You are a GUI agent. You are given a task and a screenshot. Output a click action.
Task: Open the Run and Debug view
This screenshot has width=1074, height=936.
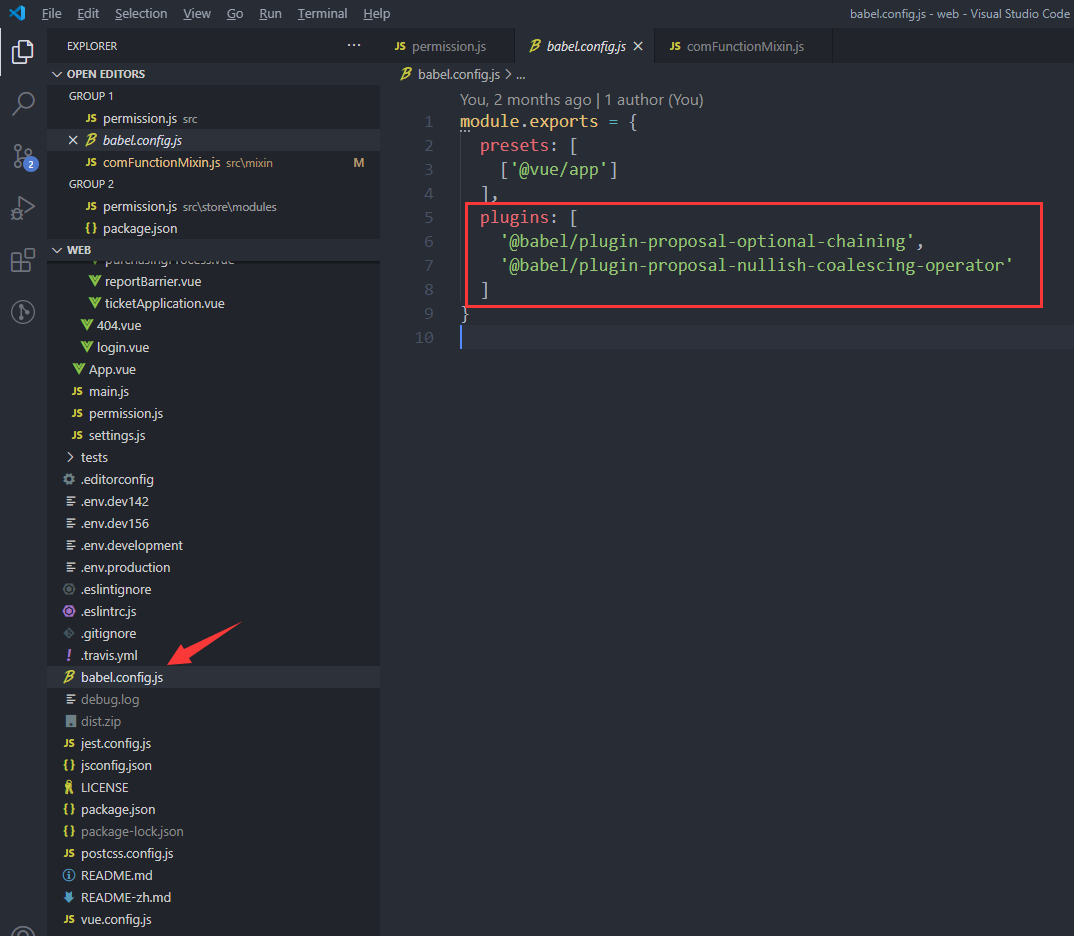click(23, 208)
